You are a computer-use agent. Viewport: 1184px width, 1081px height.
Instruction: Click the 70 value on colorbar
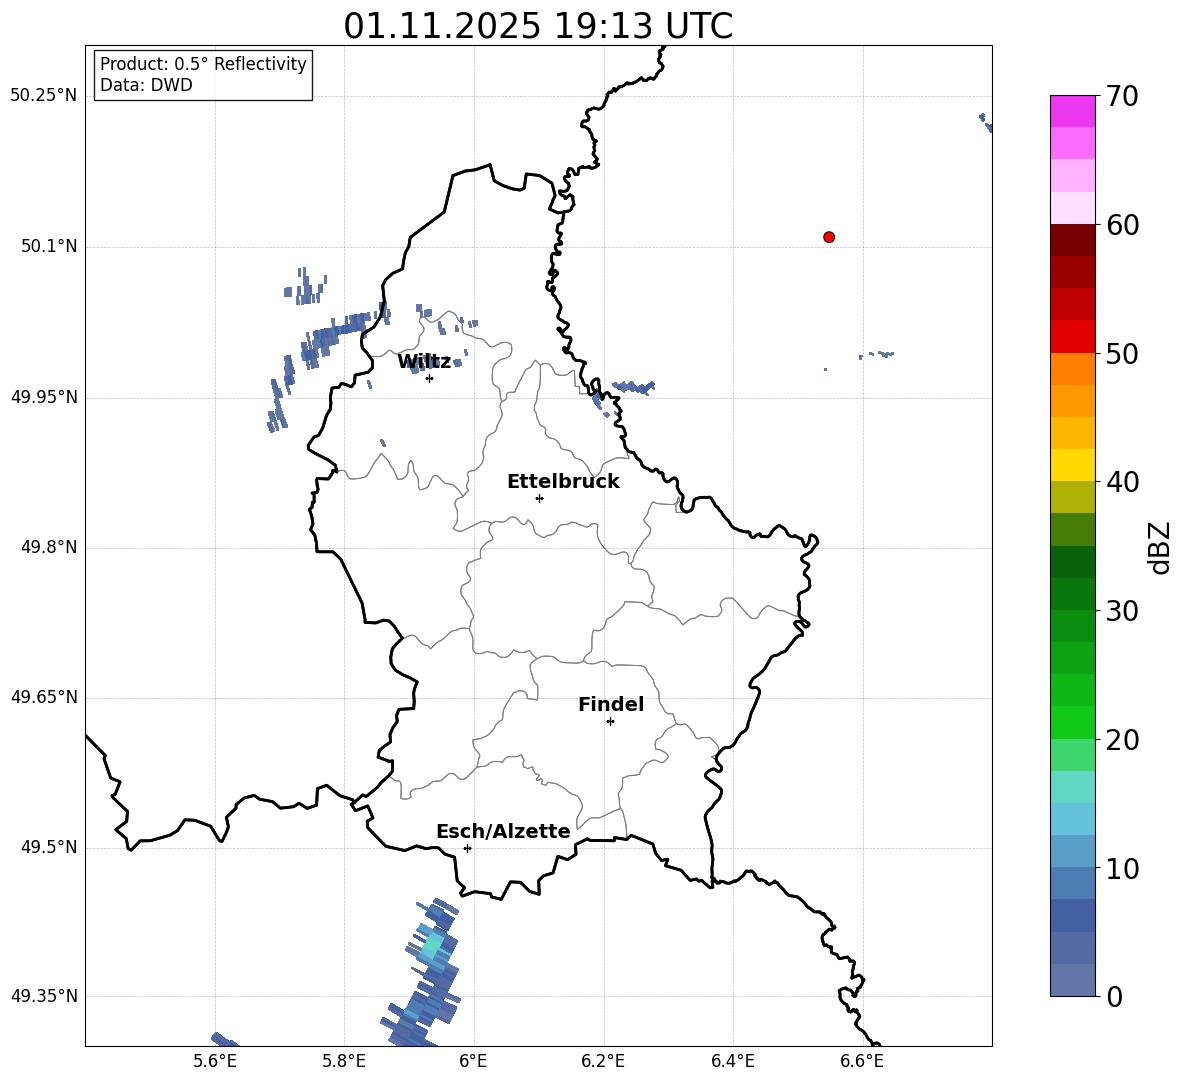[x=1123, y=96]
